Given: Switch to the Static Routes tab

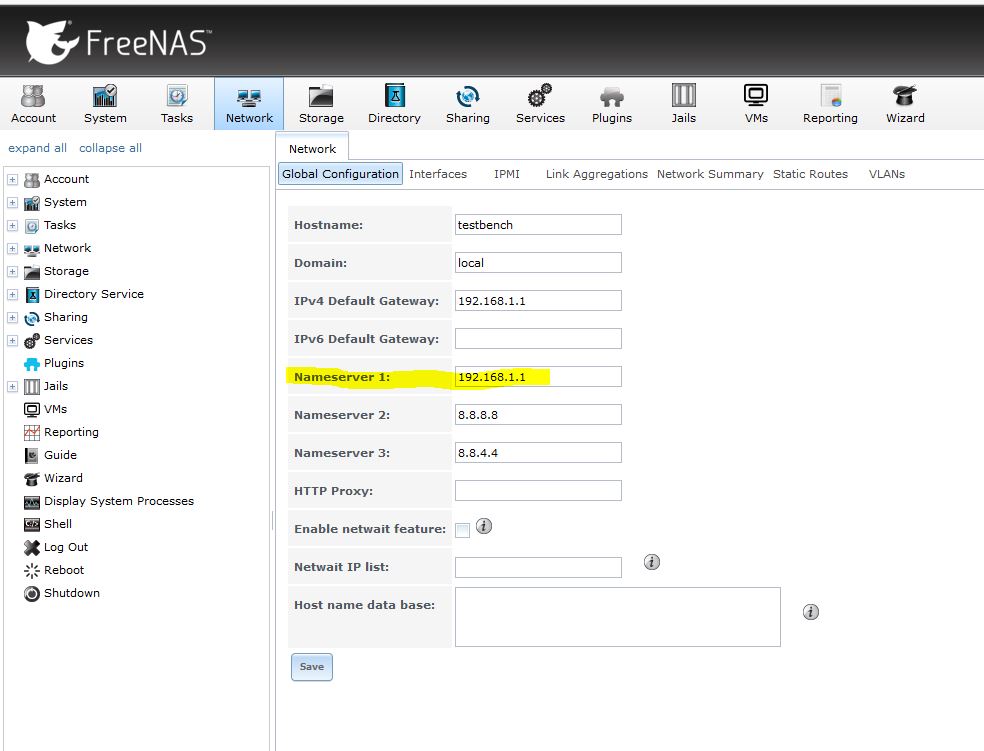Looking at the screenshot, I should tap(810, 174).
